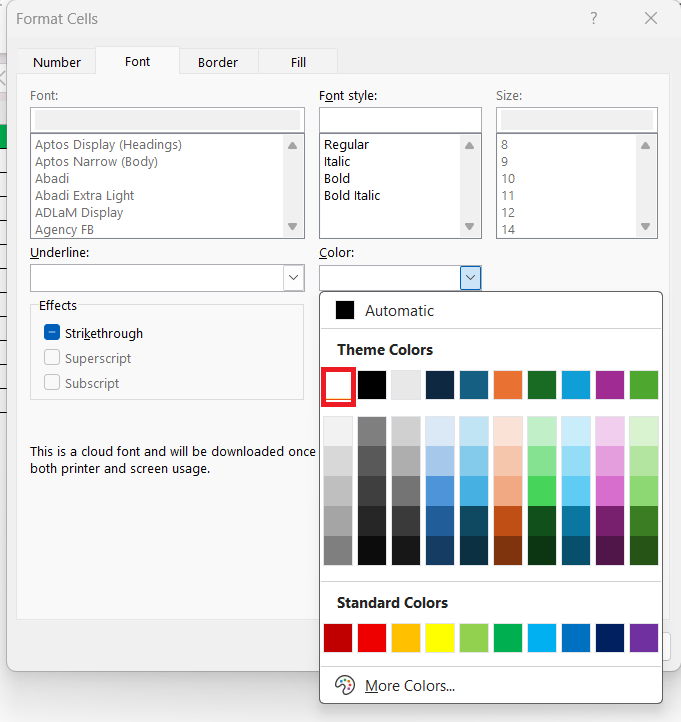Pick standard yellow color swatch
Viewport: 681px width, 722px height.
tap(440, 638)
